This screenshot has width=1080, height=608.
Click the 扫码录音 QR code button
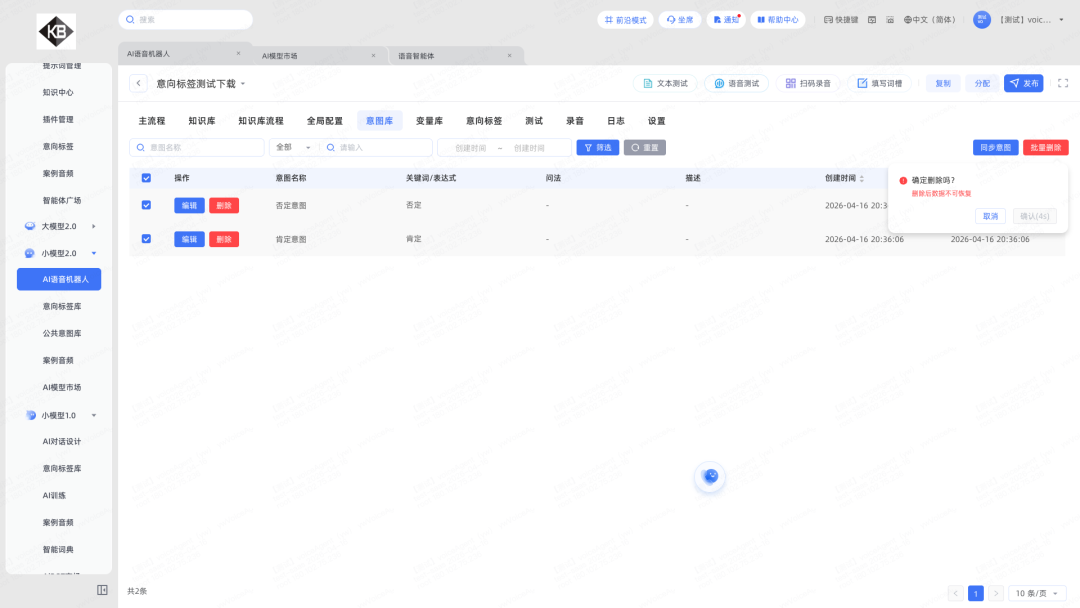coord(808,84)
